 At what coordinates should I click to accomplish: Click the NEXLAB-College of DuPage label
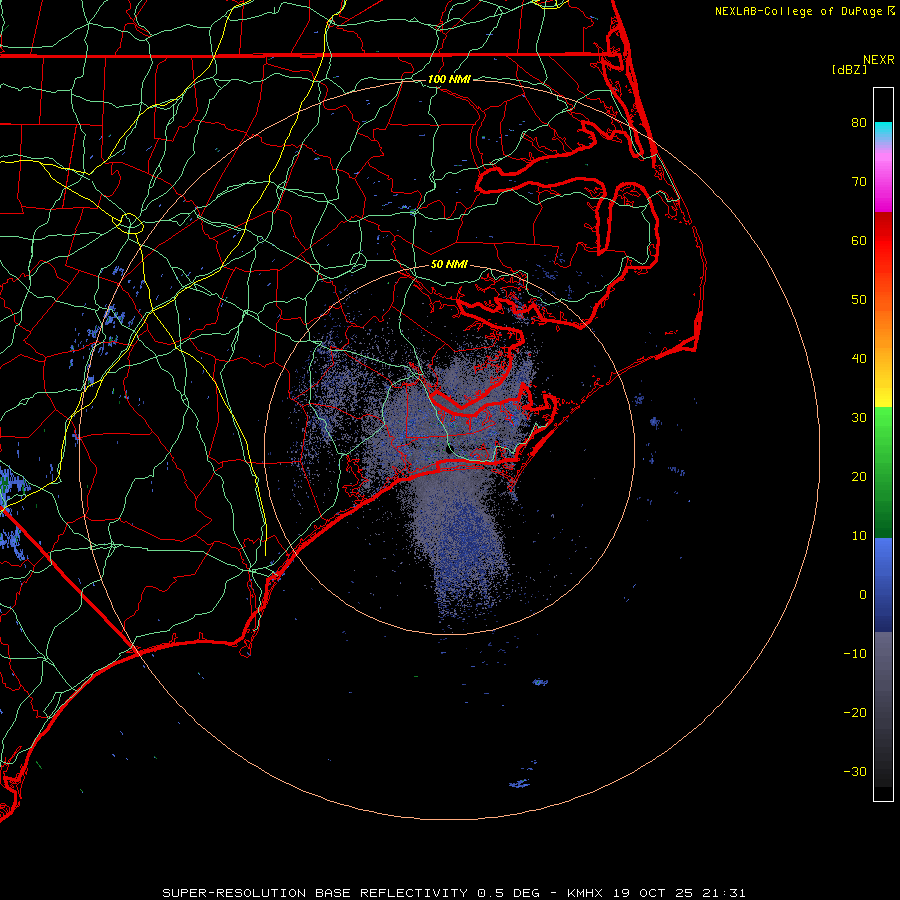click(804, 11)
